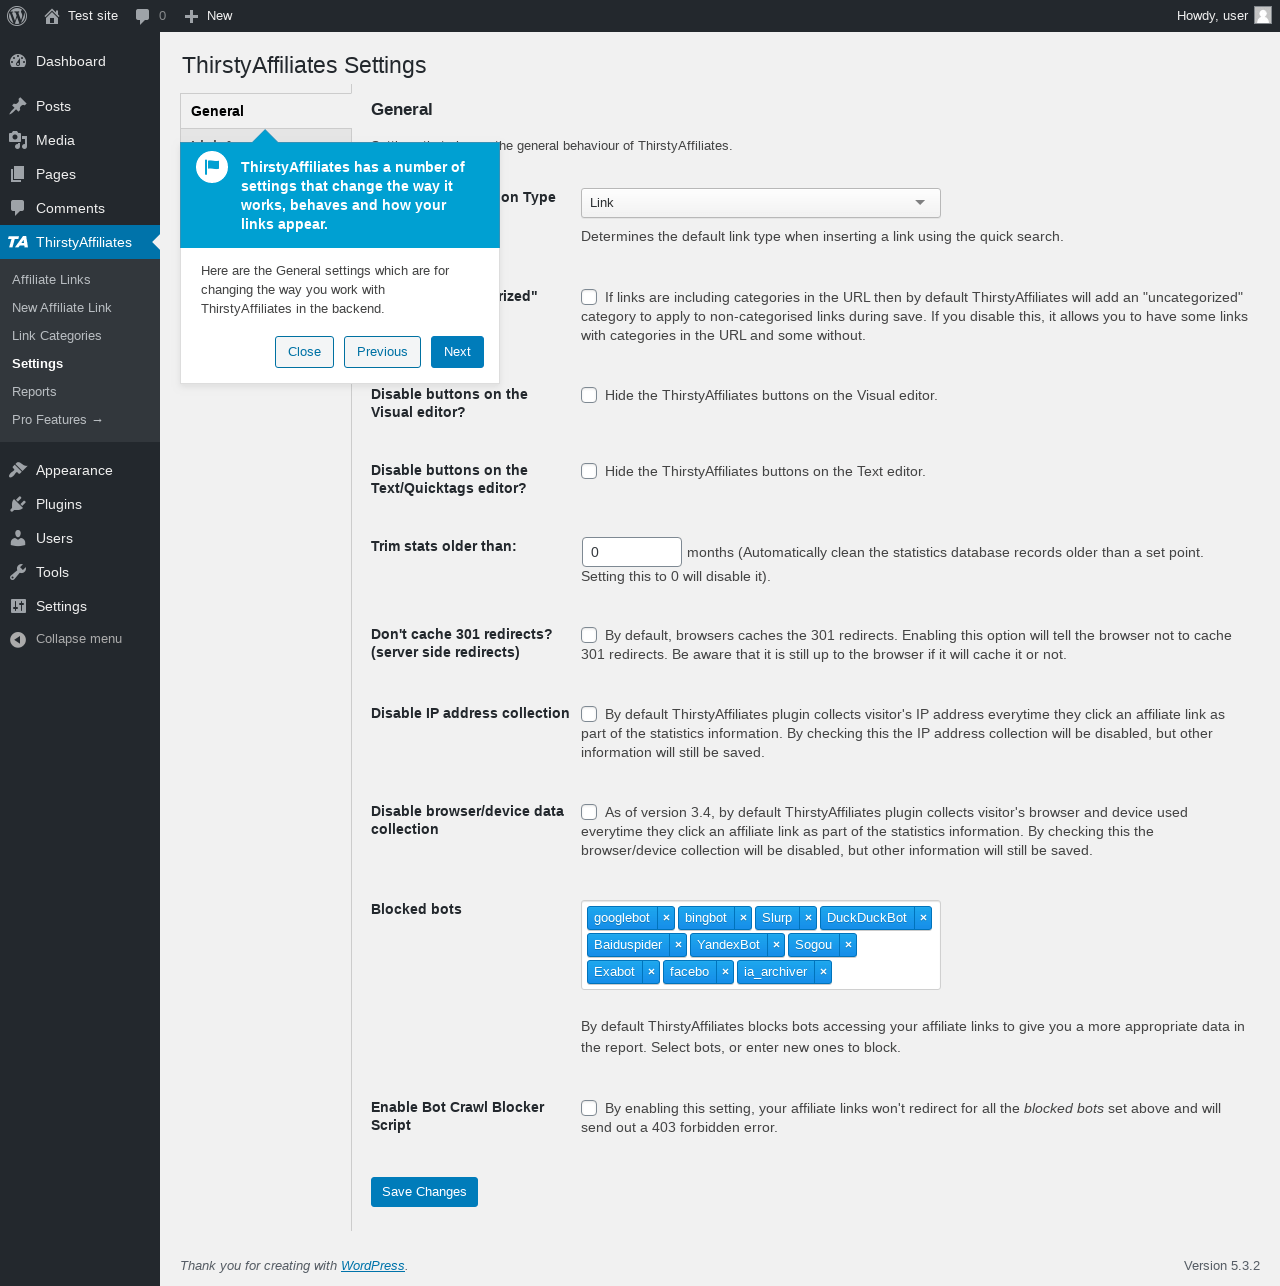Image resolution: width=1280 pixels, height=1286 pixels.
Task: Enable hiding buttons on Text editor
Action: (589, 471)
